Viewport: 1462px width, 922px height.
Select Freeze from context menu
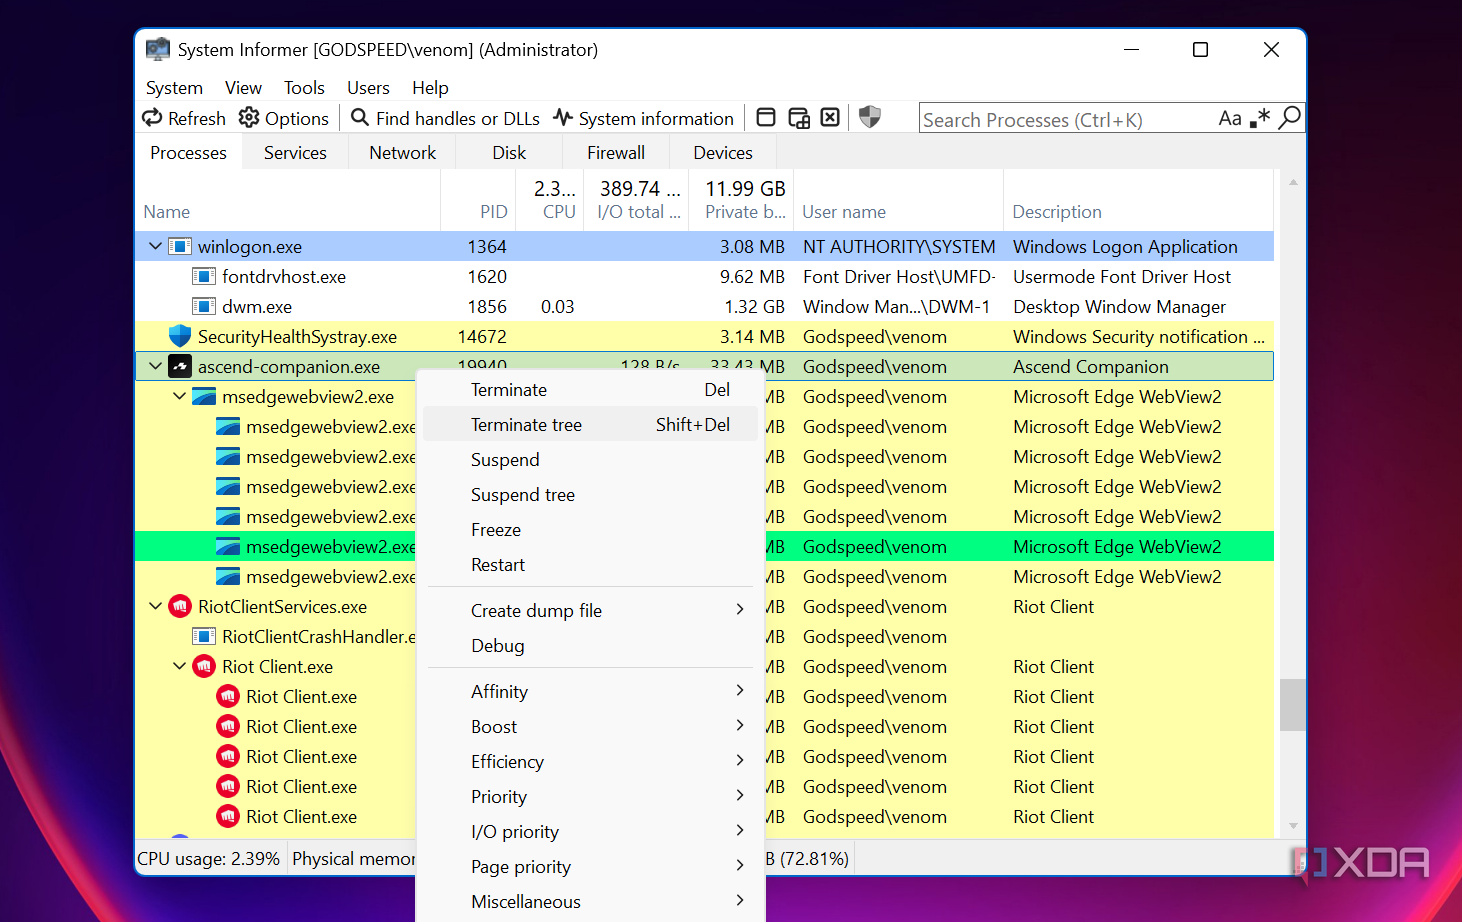click(x=590, y=530)
